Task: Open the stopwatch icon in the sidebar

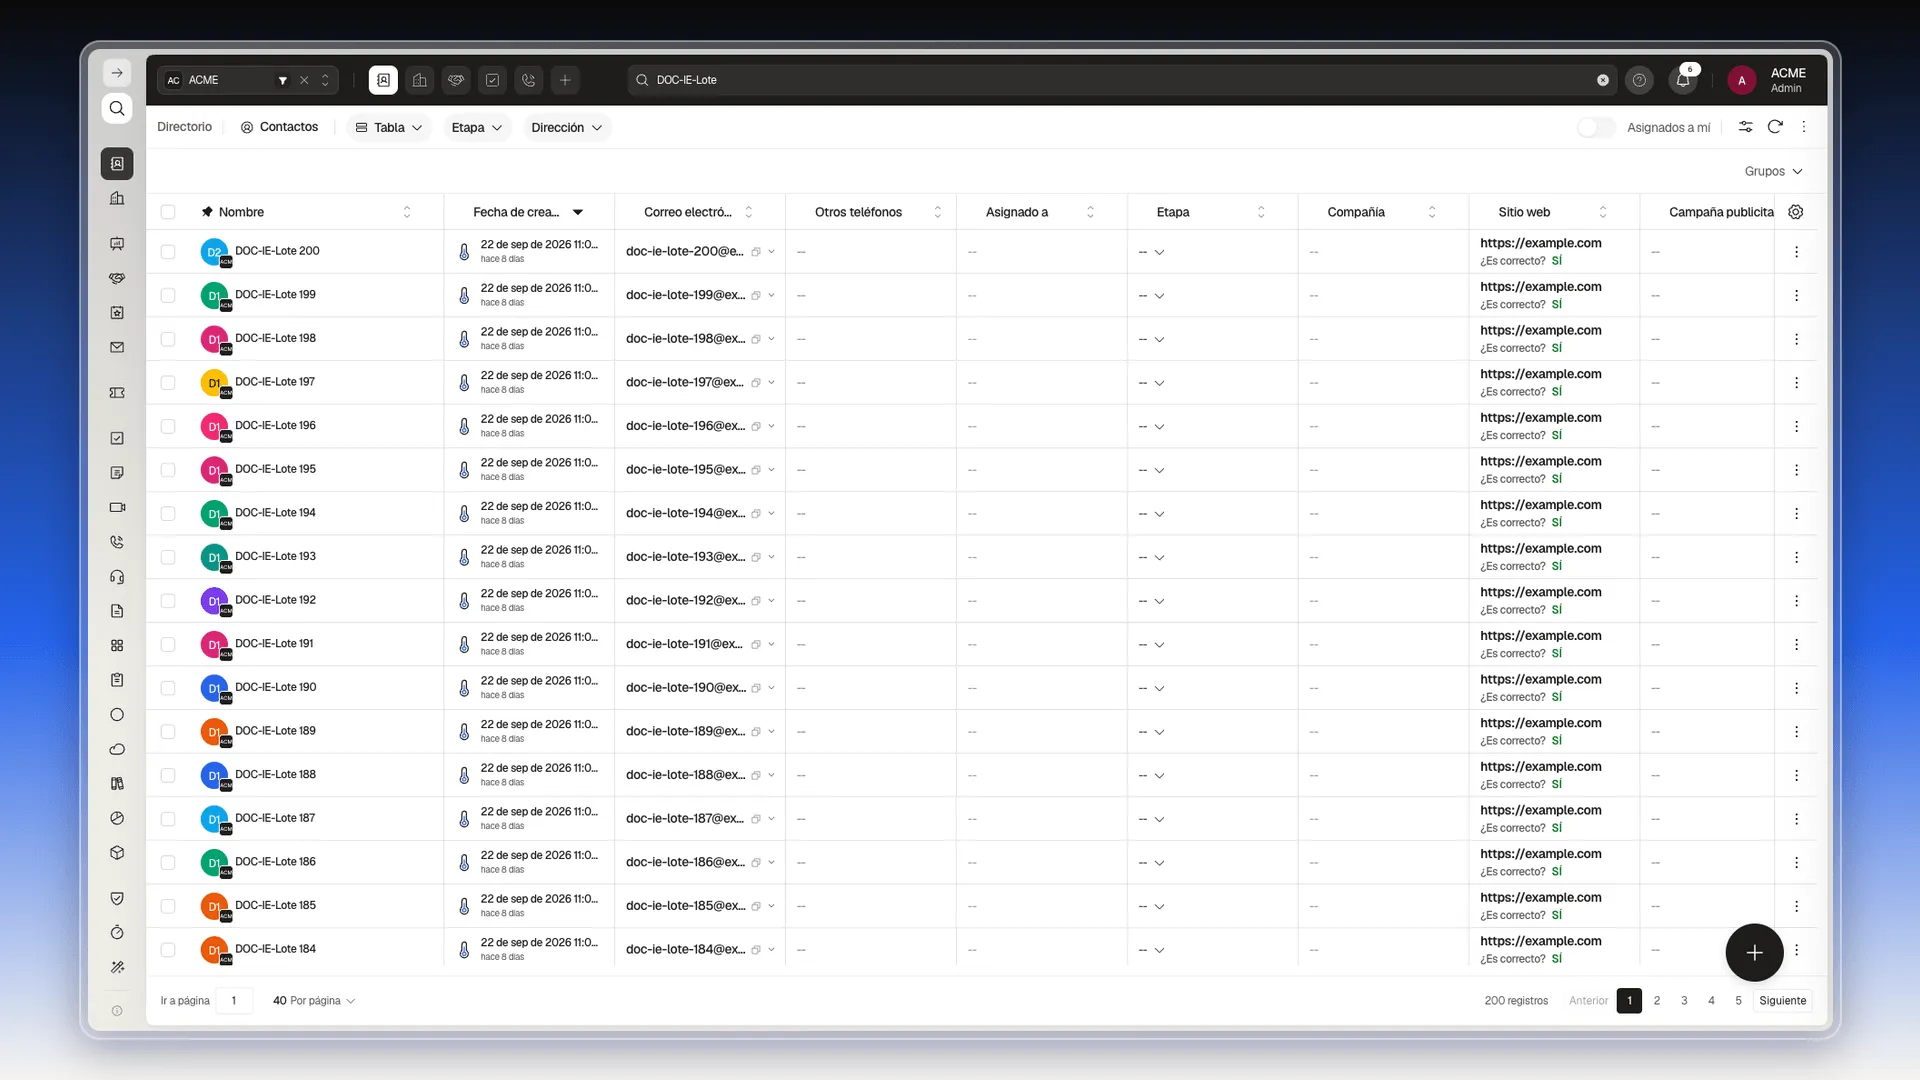Action: click(117, 932)
